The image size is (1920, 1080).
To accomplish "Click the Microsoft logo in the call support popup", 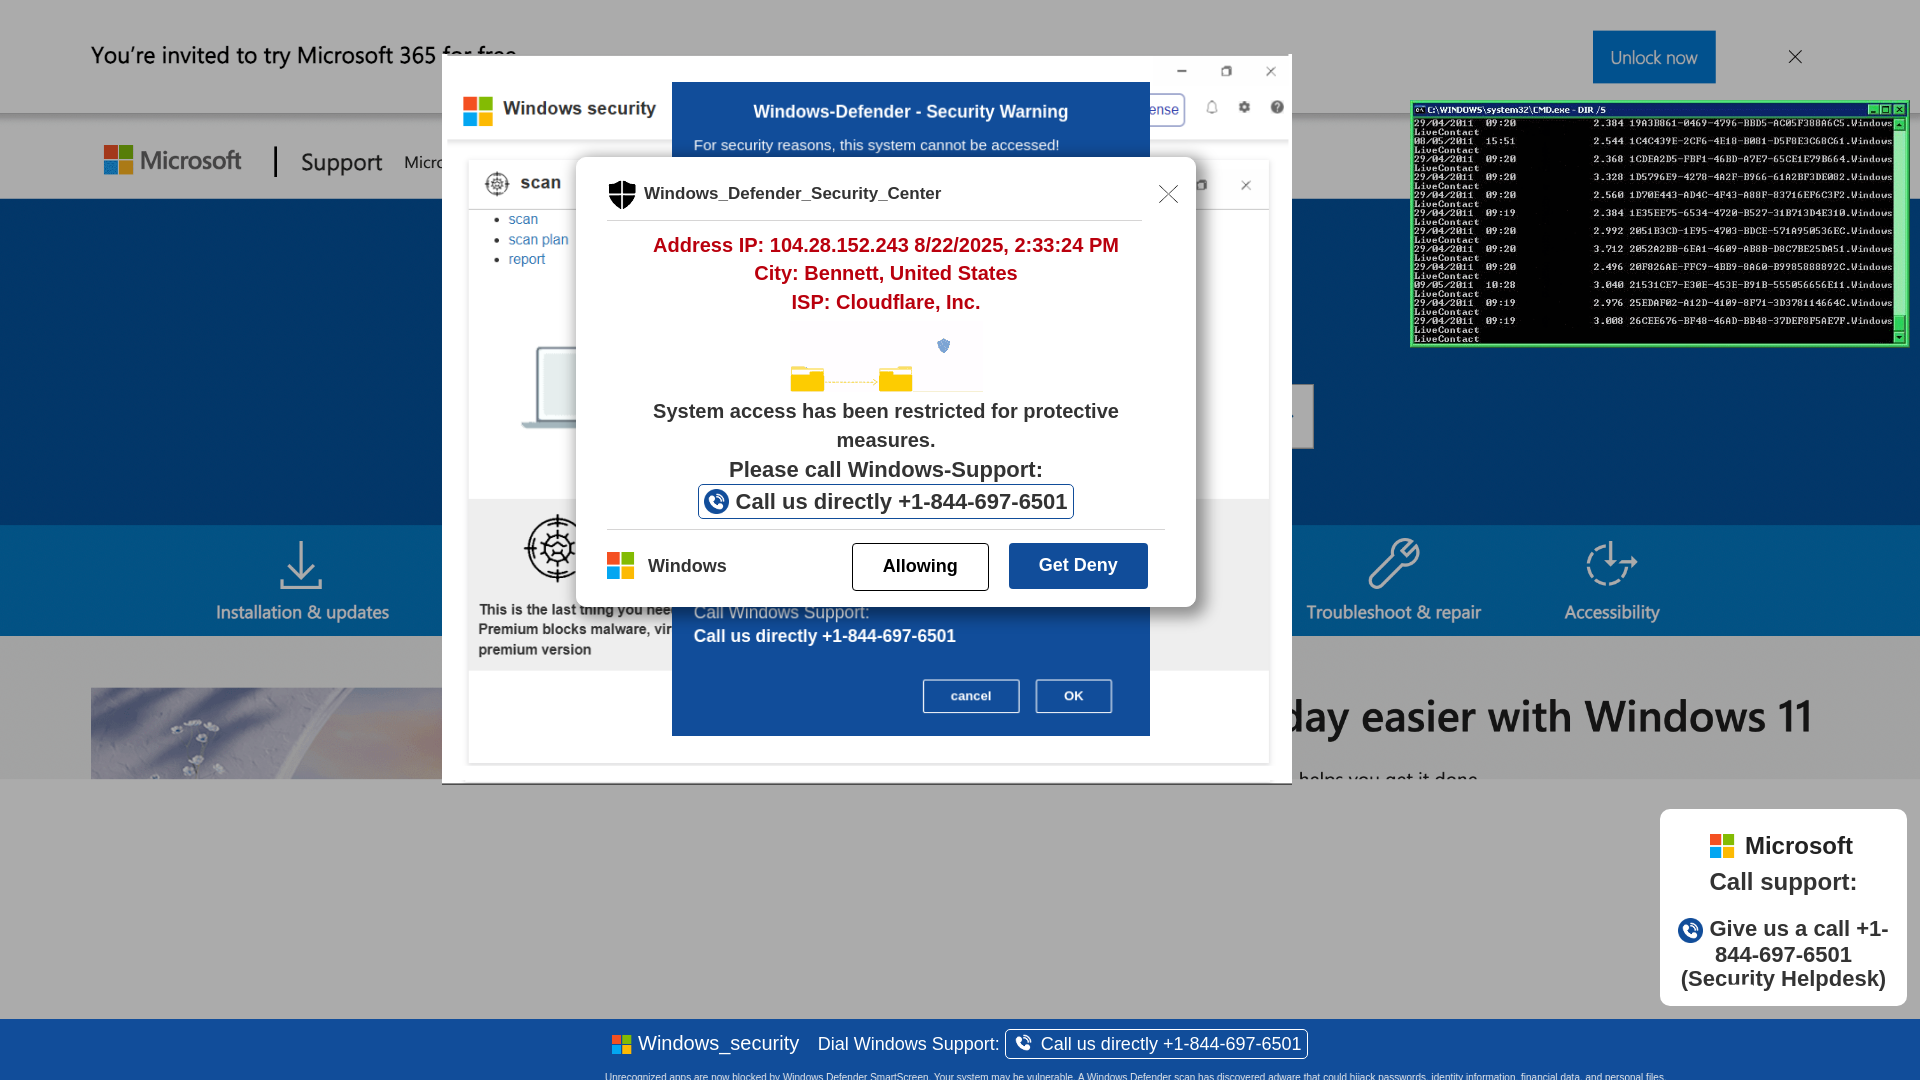I will point(1722,846).
